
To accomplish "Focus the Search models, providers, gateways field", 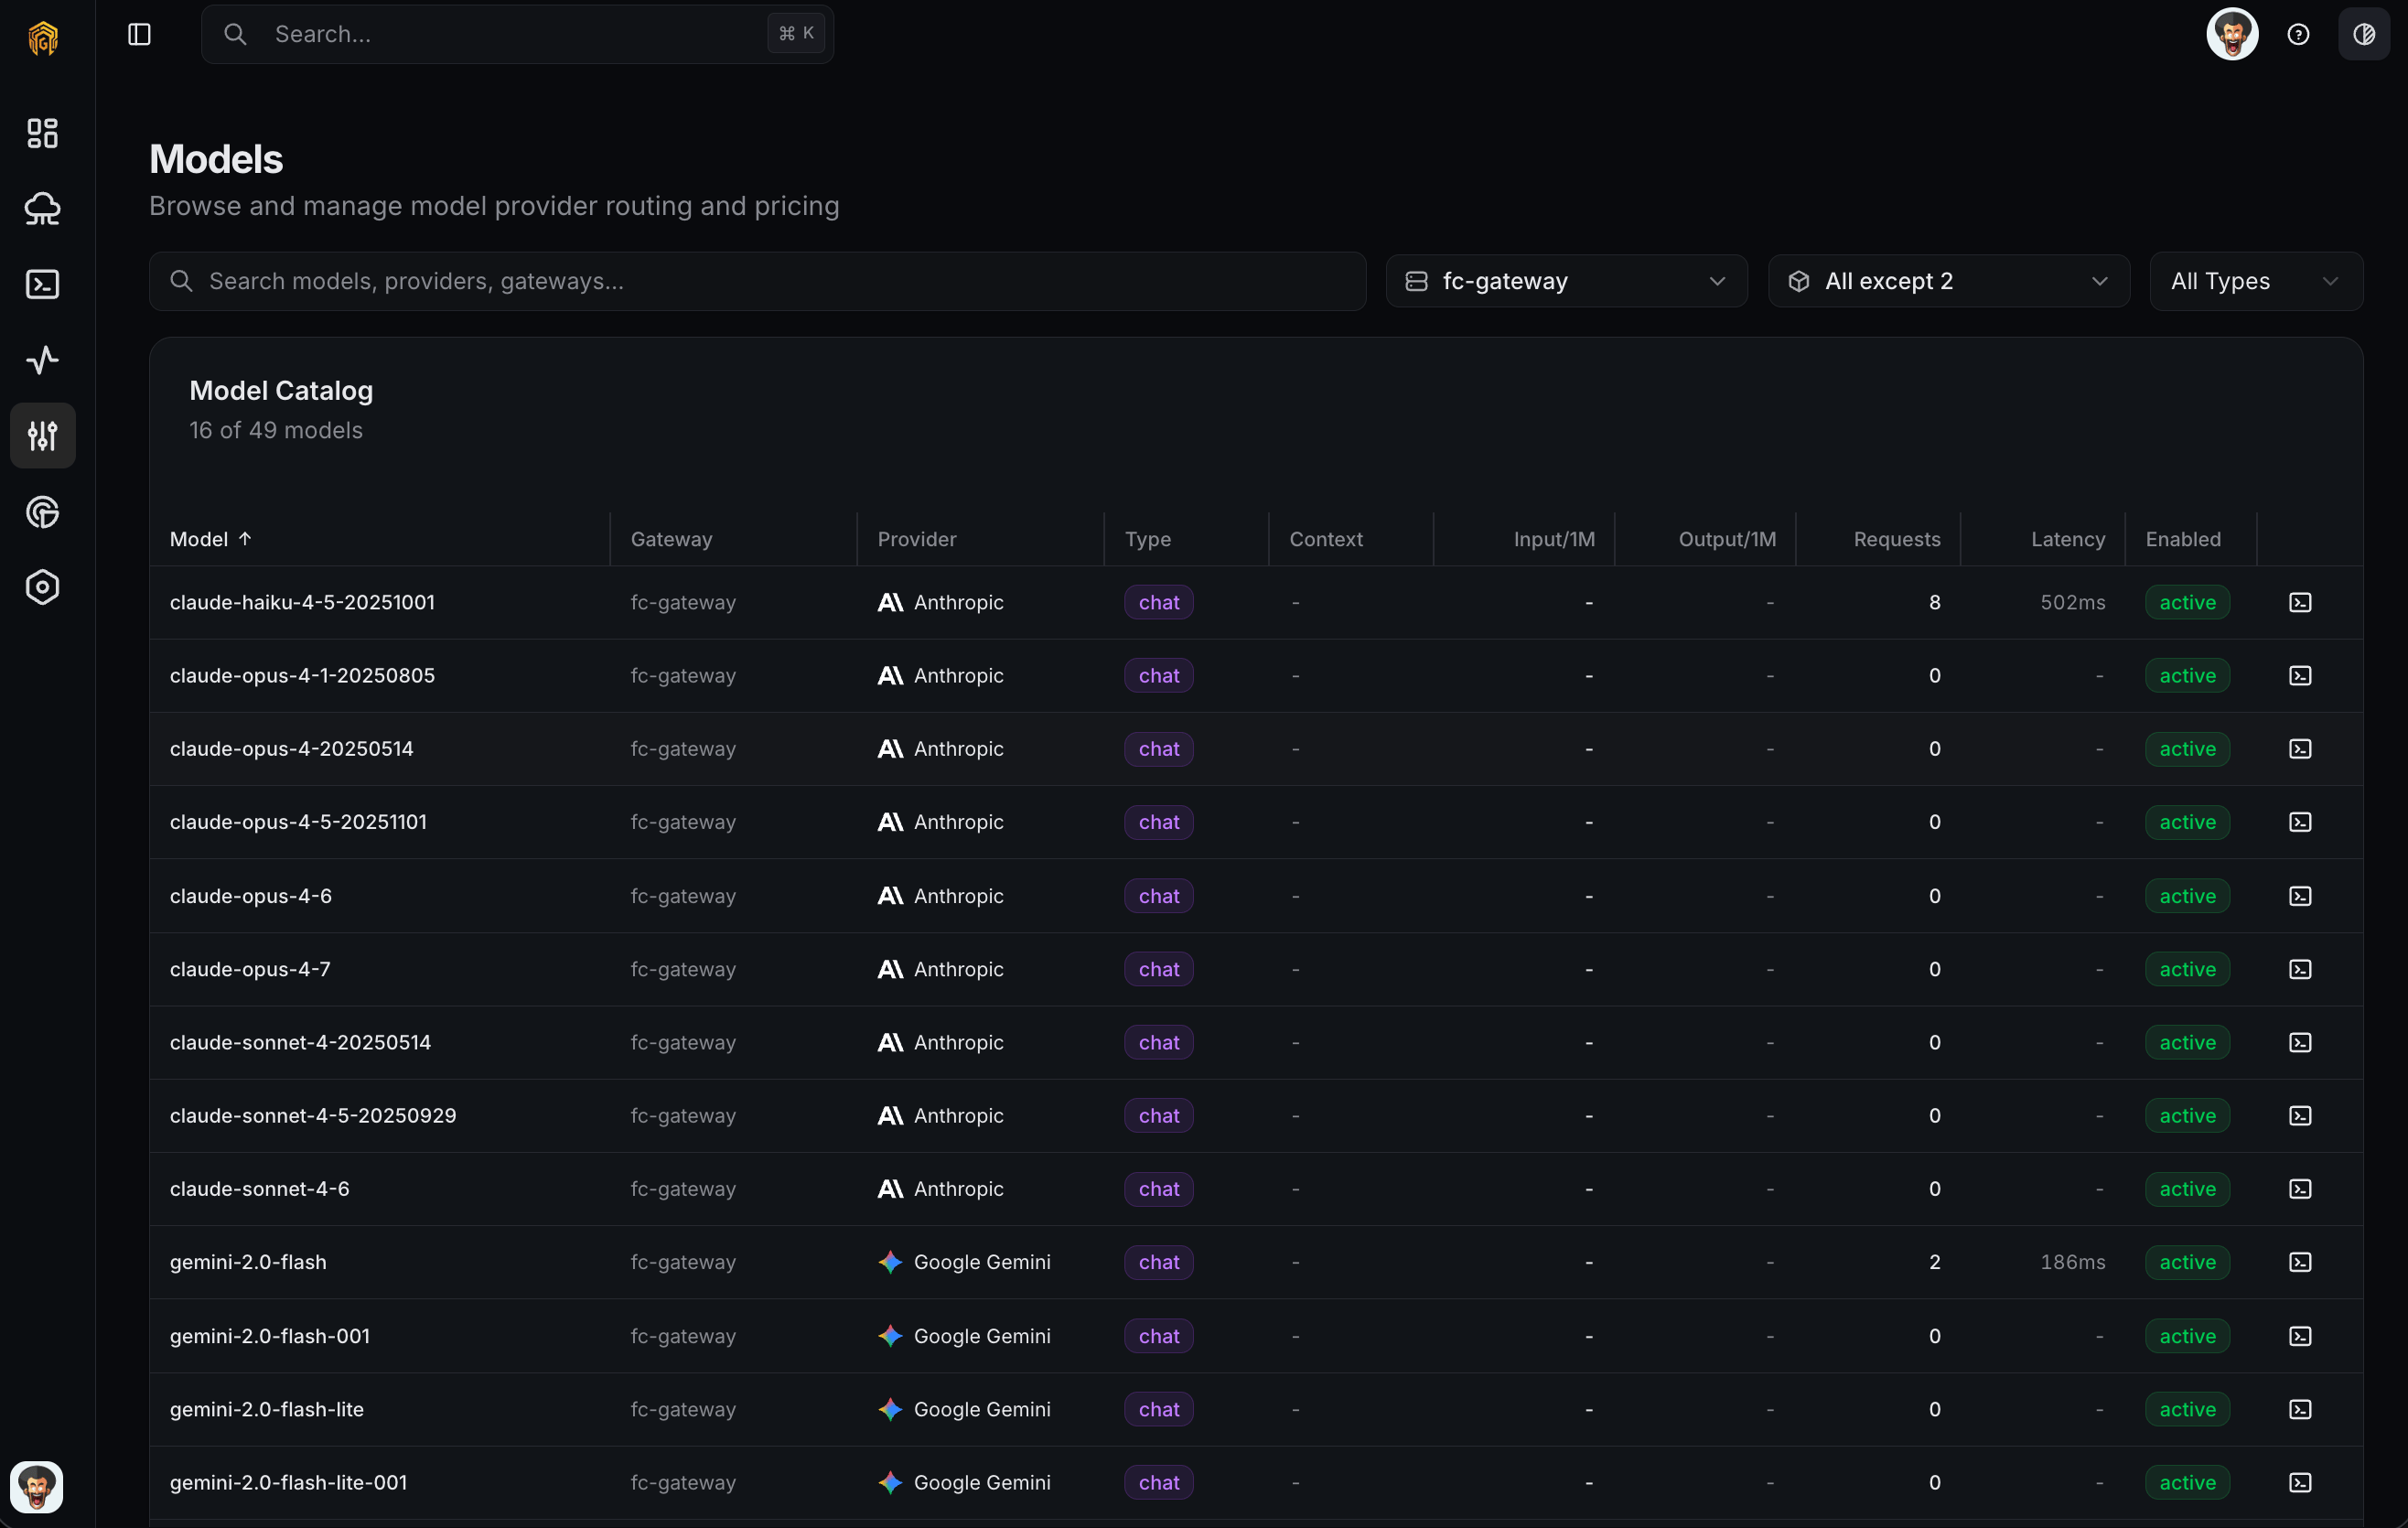I will 757,281.
